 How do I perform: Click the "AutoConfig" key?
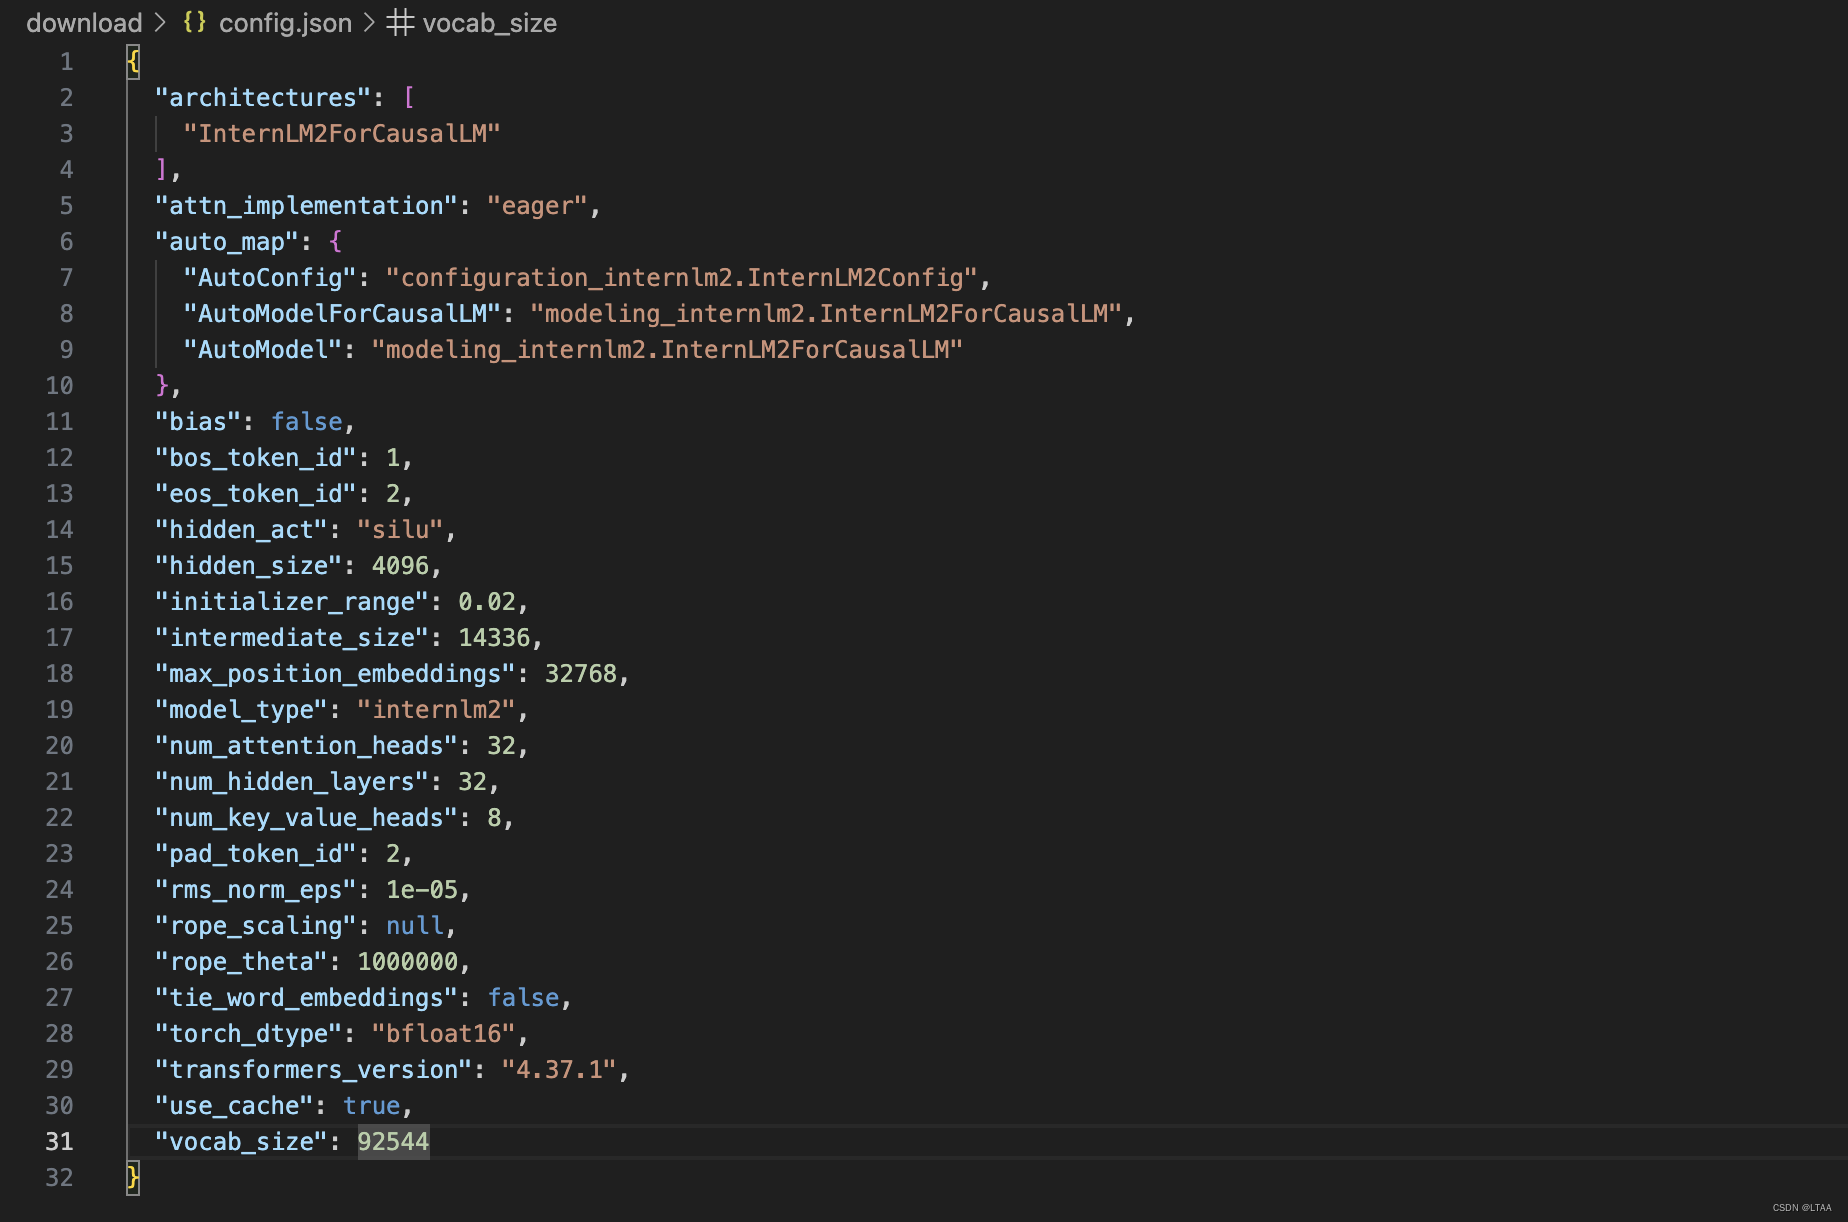(x=270, y=278)
